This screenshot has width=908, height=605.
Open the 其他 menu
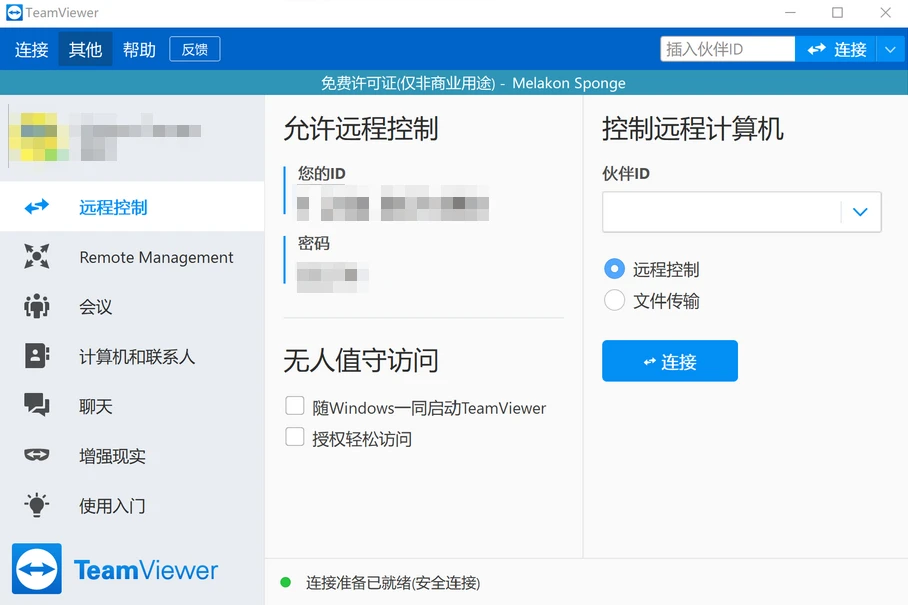pyautogui.click(x=85, y=50)
